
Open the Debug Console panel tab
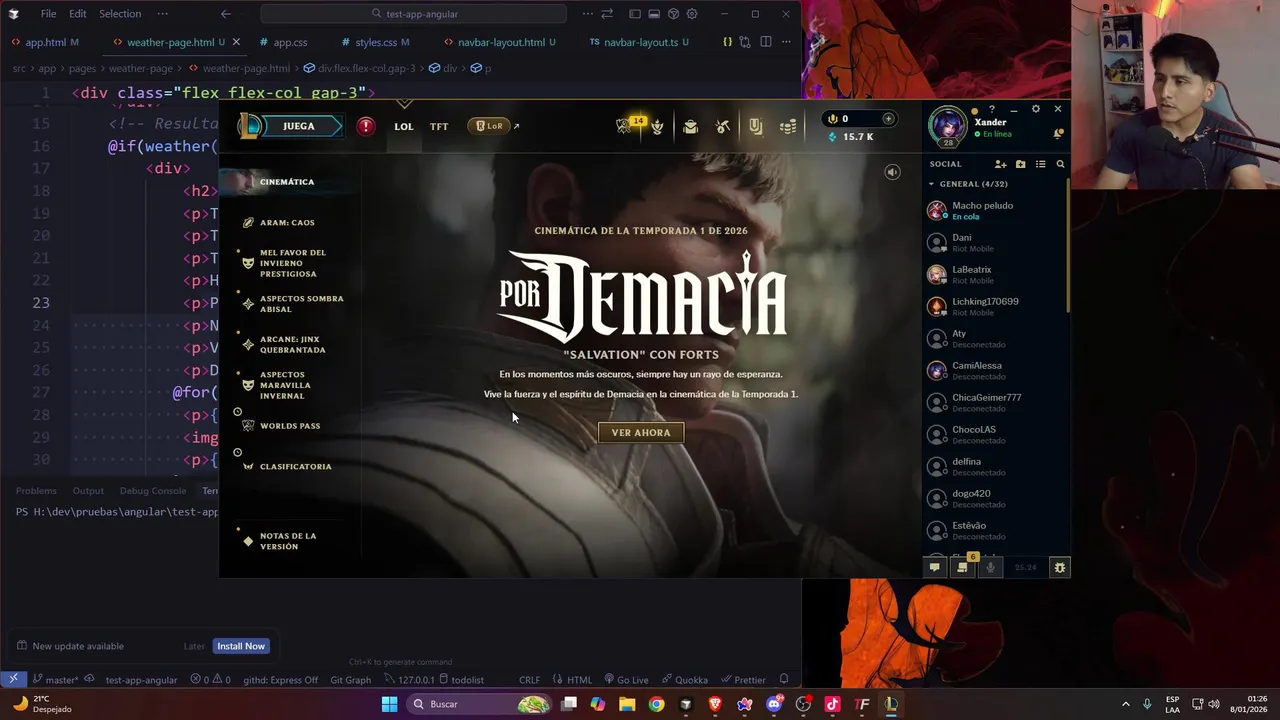pyautogui.click(x=152, y=491)
